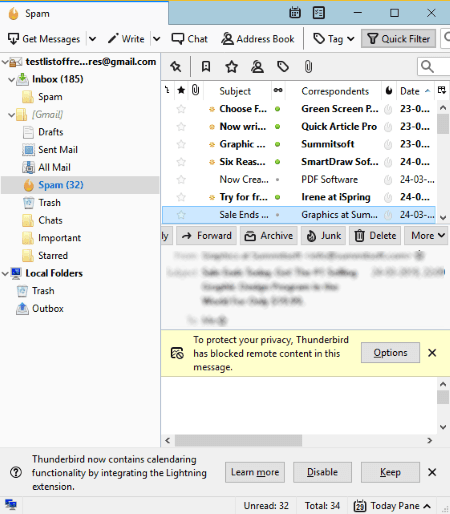
Task: Toggle junk status of PDF Software message
Action: click(388, 180)
